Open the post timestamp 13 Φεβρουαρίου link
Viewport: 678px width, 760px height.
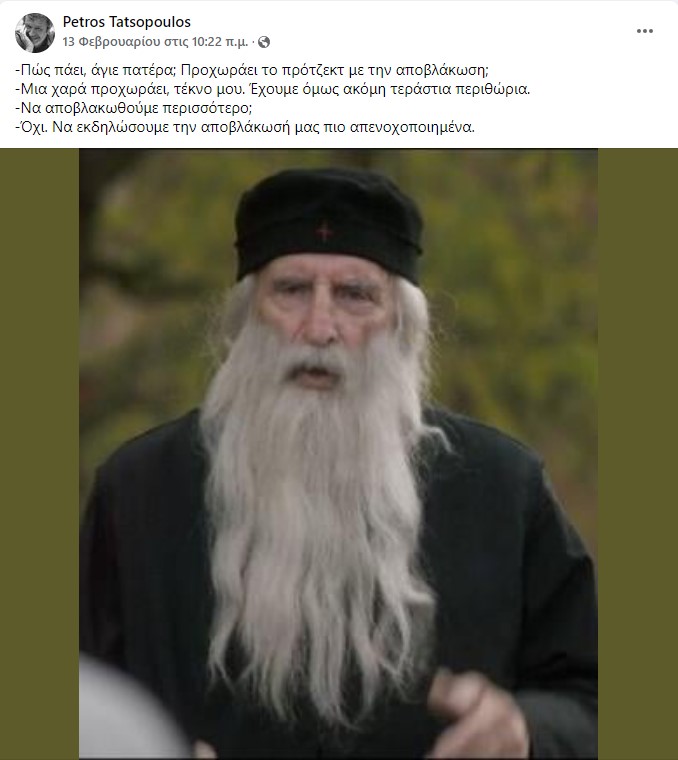click(x=155, y=42)
